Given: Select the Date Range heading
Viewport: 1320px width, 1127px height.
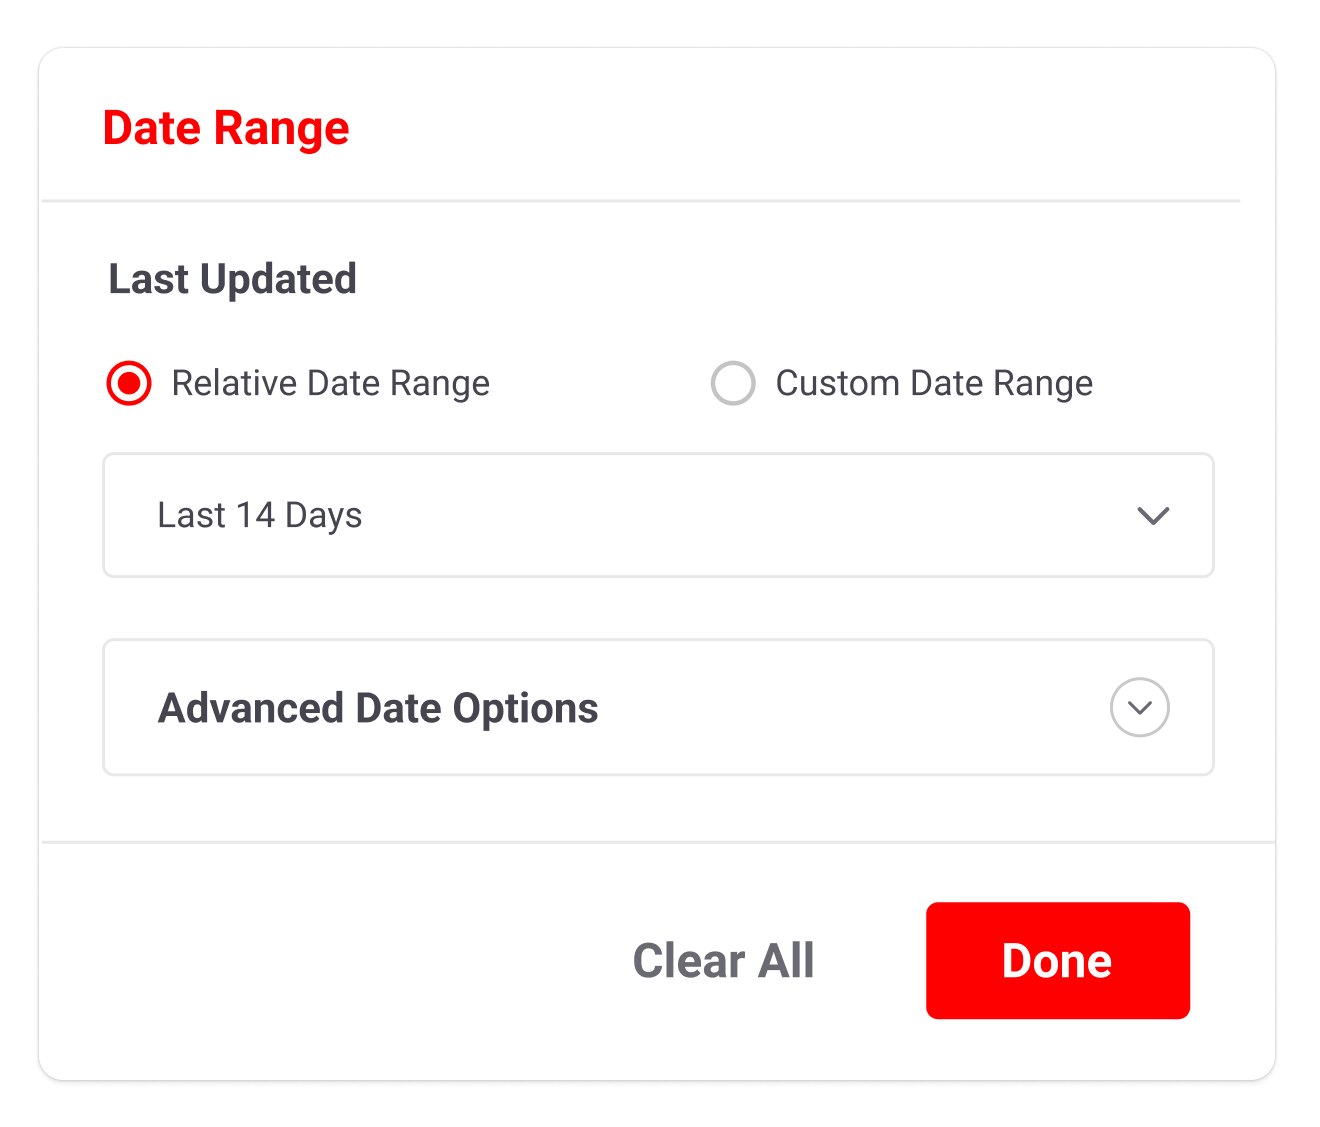Looking at the screenshot, I should (x=226, y=128).
